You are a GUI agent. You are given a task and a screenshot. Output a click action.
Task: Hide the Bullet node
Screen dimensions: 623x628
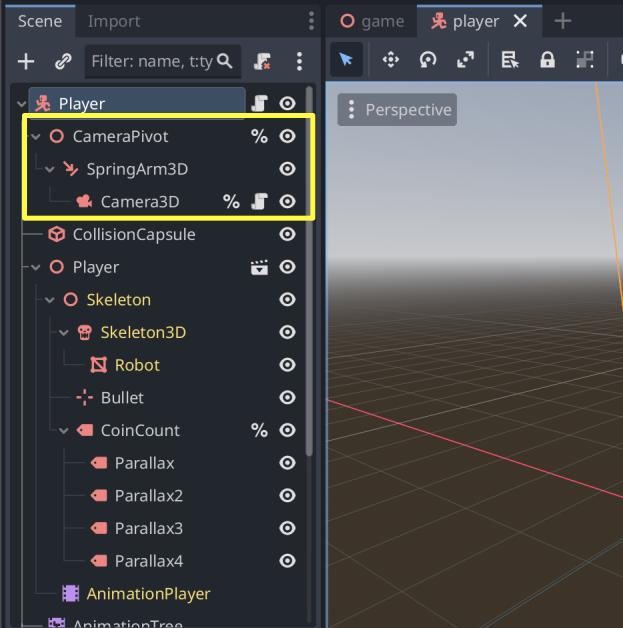point(288,398)
